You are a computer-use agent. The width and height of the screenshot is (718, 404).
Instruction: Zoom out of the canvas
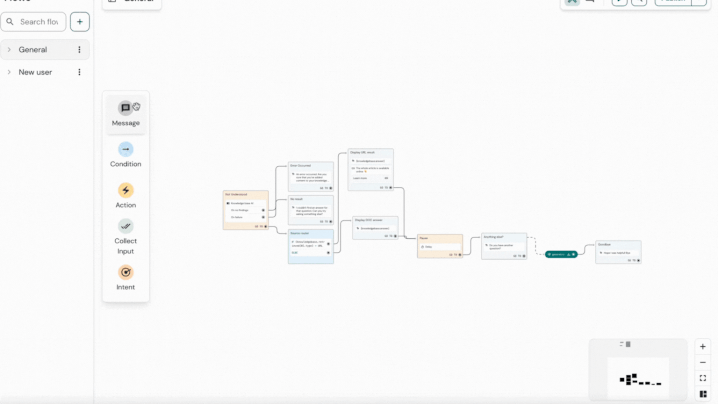point(703,363)
